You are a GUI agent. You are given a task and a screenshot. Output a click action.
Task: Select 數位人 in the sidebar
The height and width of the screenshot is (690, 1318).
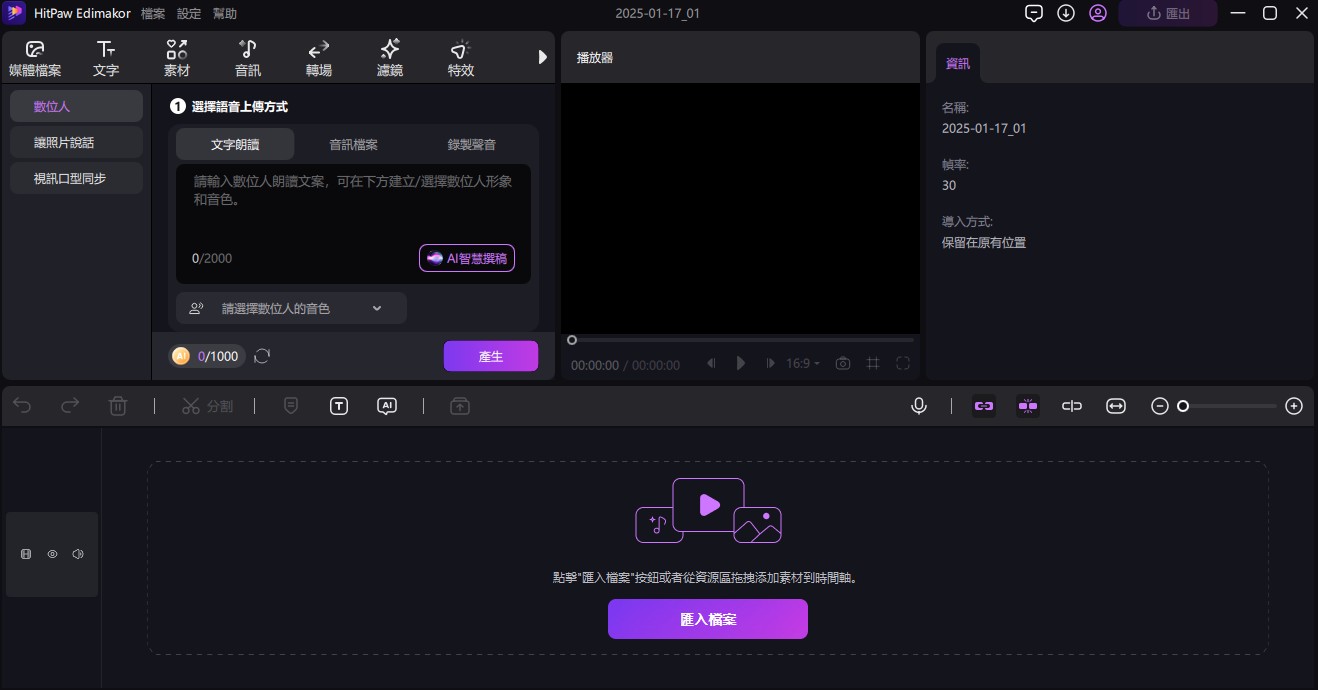[x=76, y=106]
